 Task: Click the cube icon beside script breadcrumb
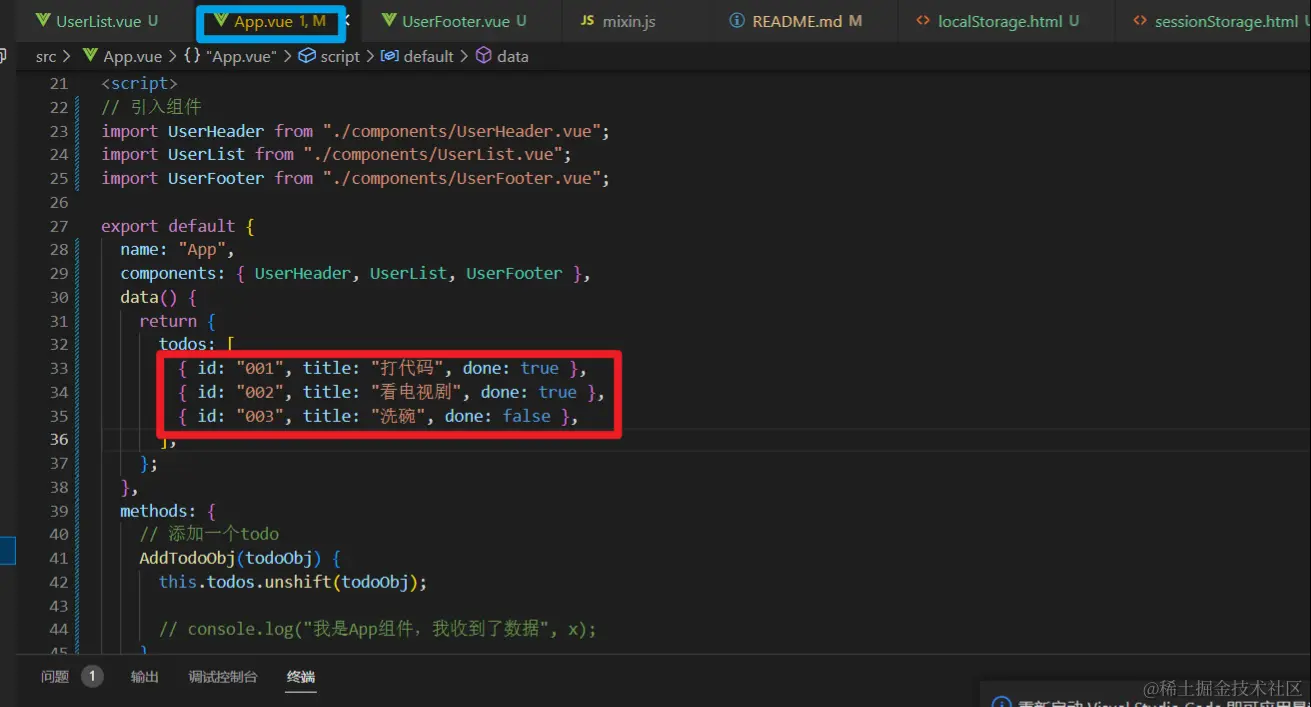tap(308, 56)
